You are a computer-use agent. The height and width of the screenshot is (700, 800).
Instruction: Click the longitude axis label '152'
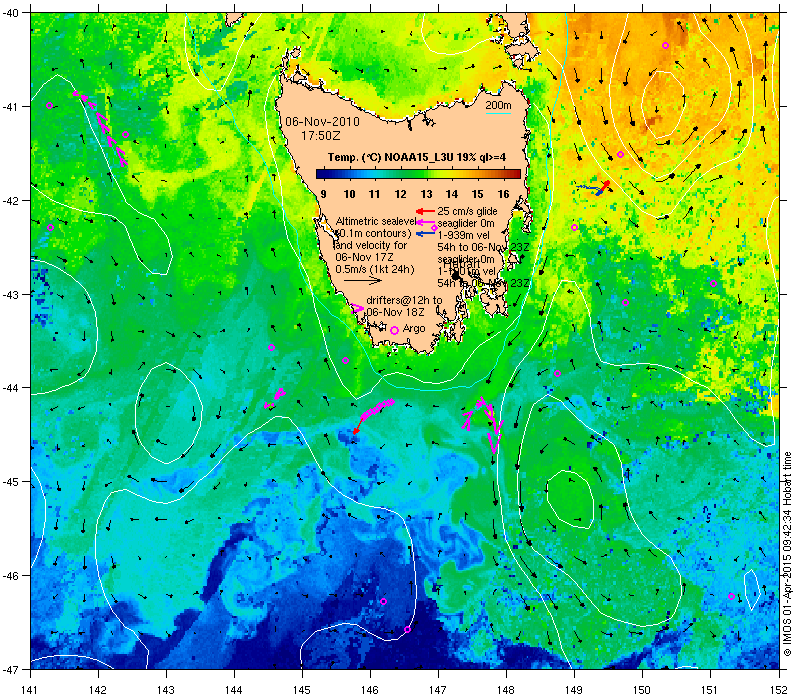779,690
